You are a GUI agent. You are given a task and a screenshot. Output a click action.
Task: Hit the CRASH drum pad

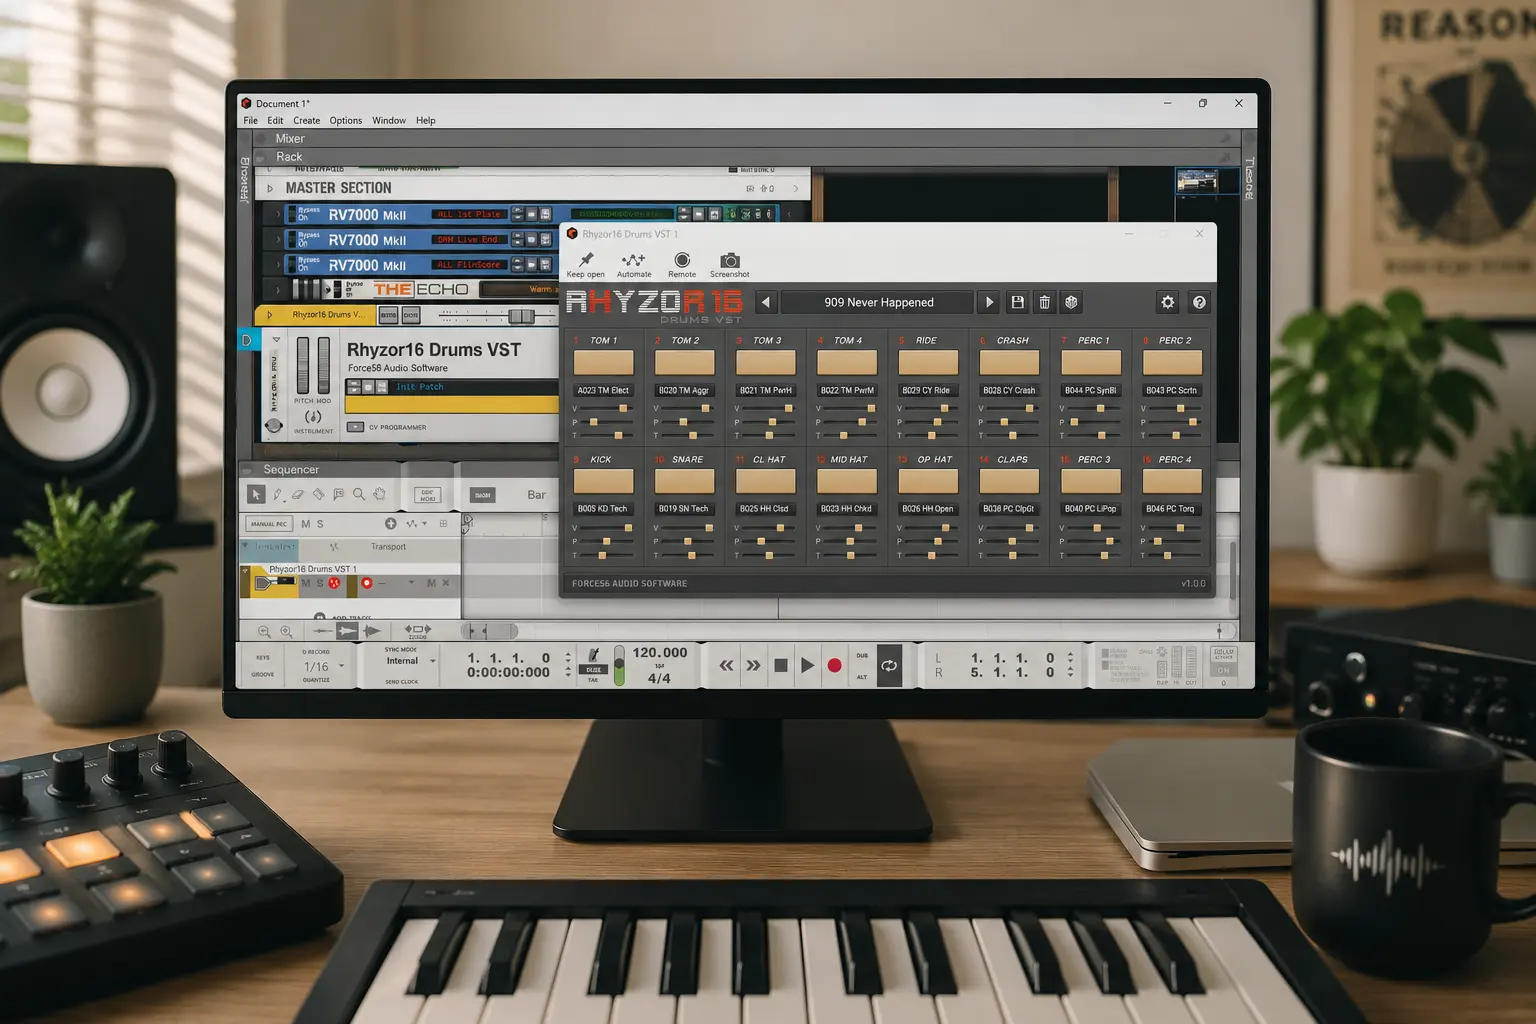click(1010, 362)
